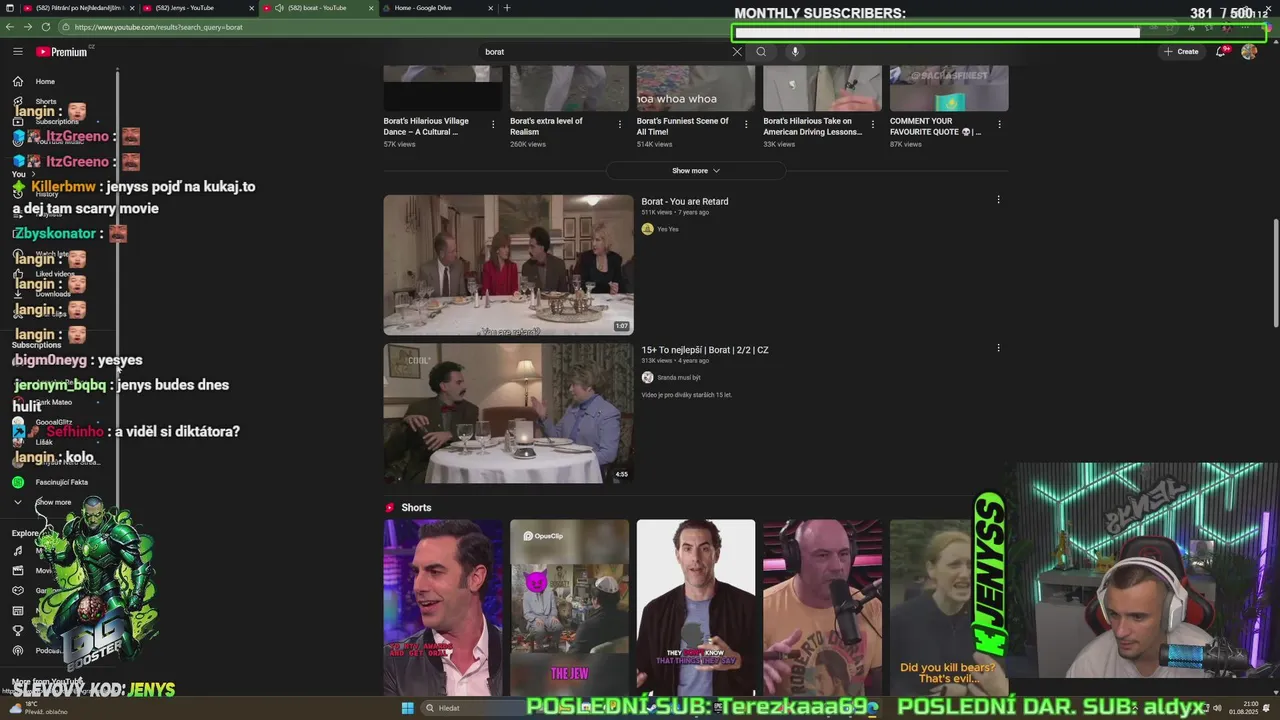Screen dimensions: 1280x720
Task: Open the News explore icon in sidebar
Action: pos(17,611)
